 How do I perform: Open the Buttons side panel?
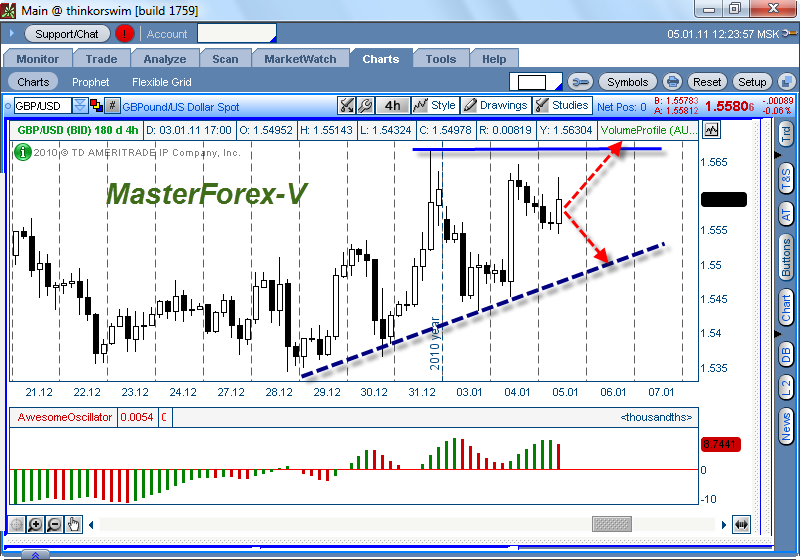point(786,258)
